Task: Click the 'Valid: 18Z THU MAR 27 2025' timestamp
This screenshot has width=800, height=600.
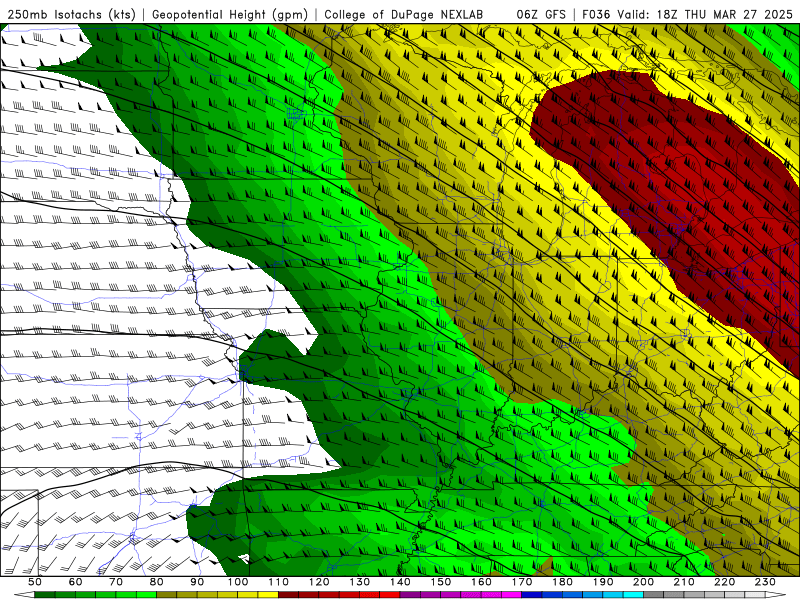Action: point(705,14)
